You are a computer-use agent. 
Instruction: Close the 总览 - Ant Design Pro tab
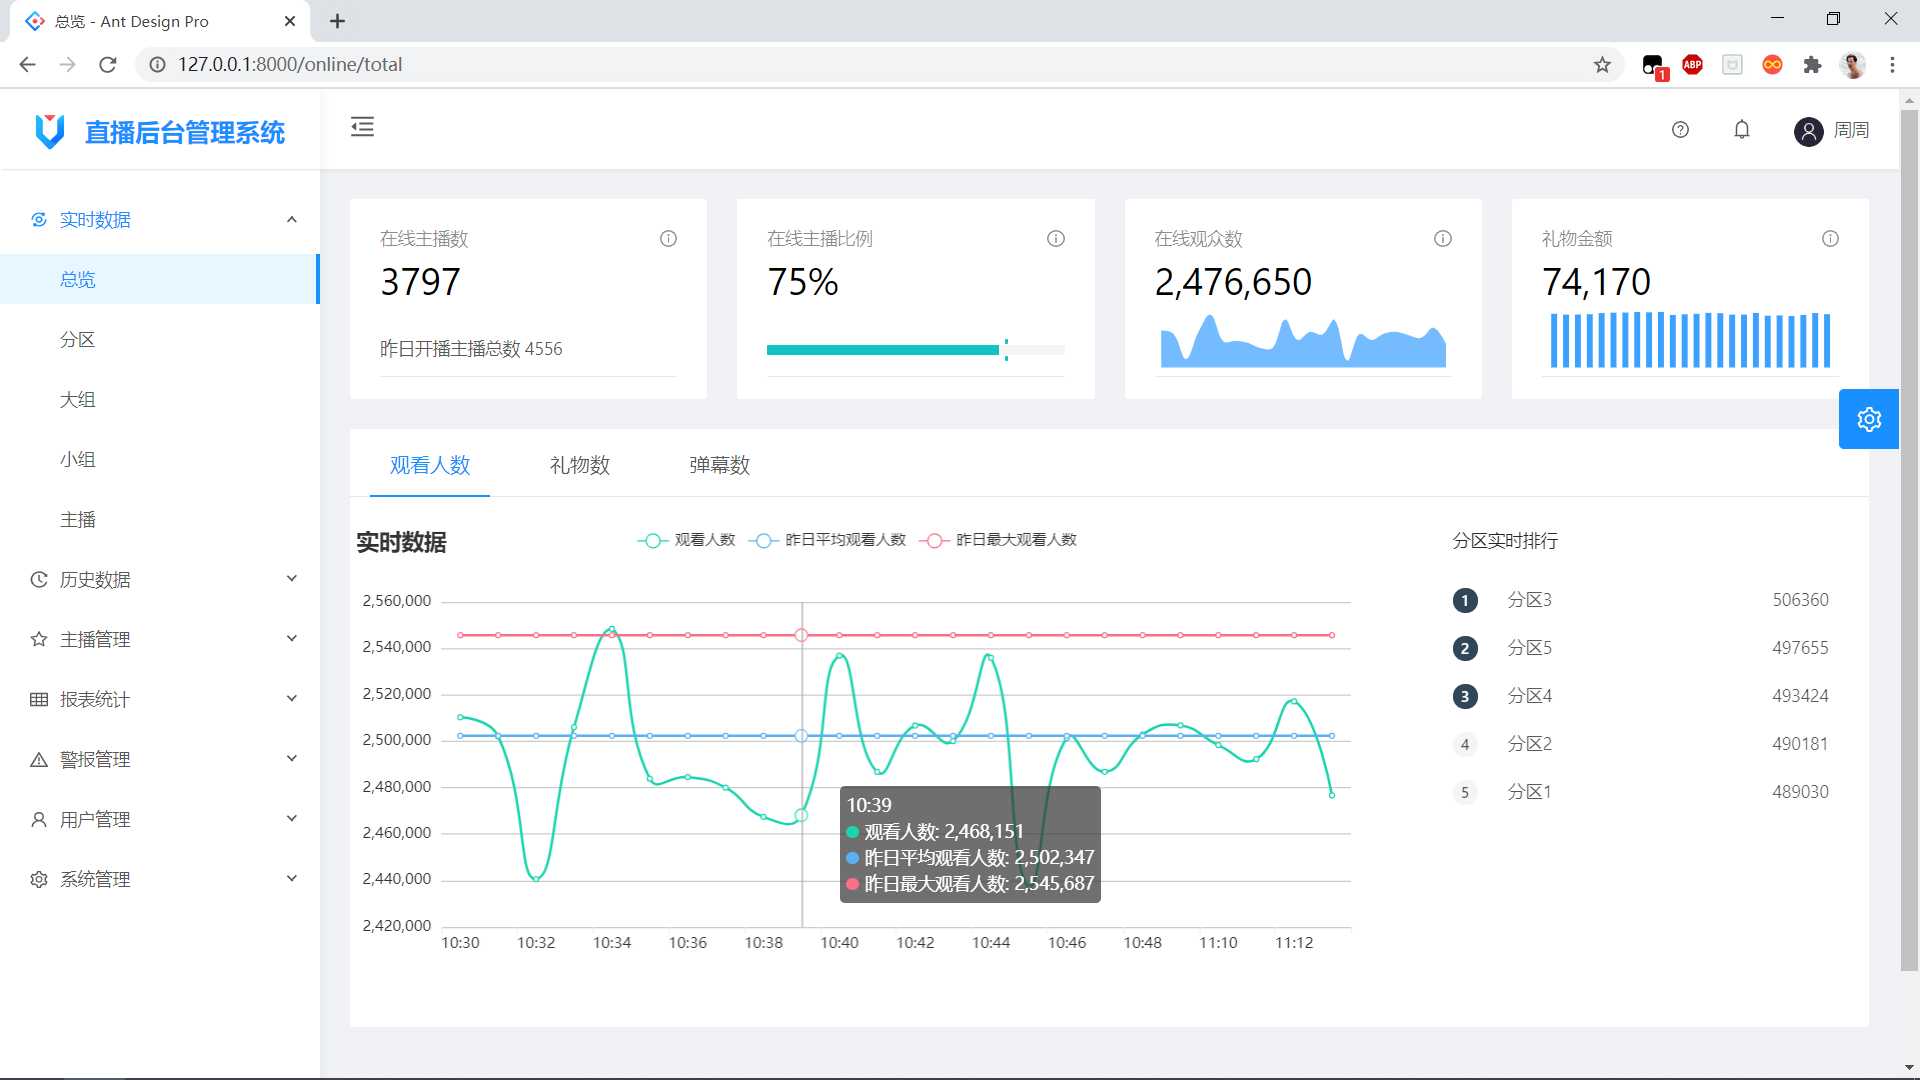click(x=290, y=21)
